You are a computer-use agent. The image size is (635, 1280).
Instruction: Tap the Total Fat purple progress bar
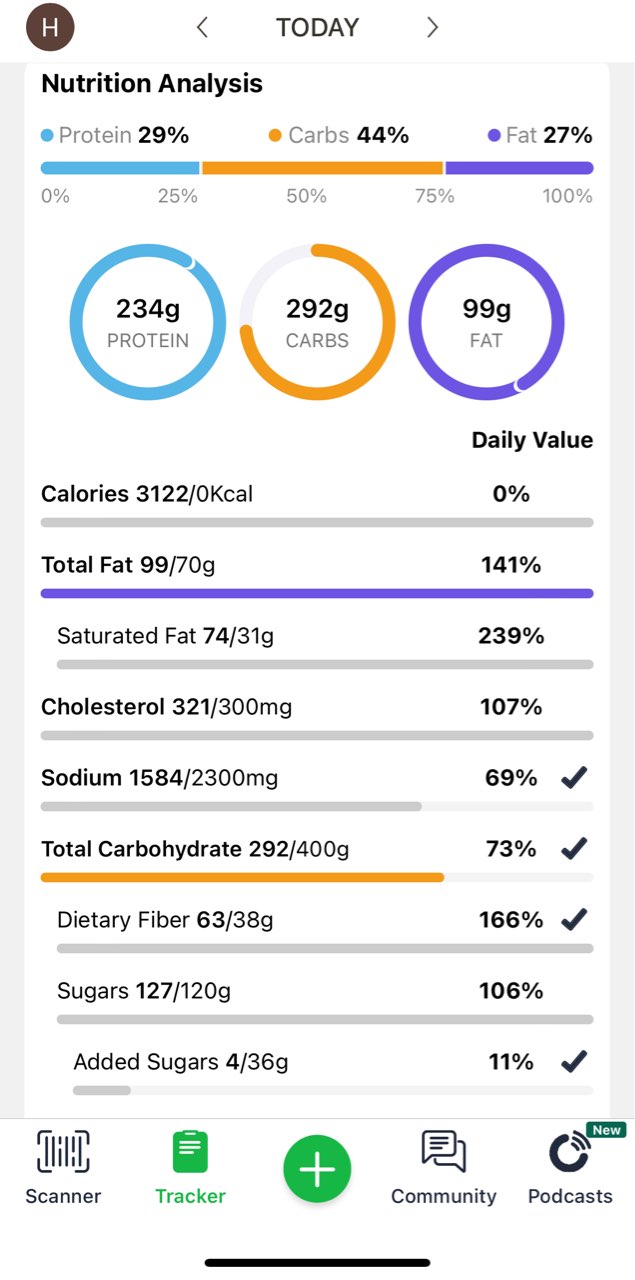tap(317, 593)
